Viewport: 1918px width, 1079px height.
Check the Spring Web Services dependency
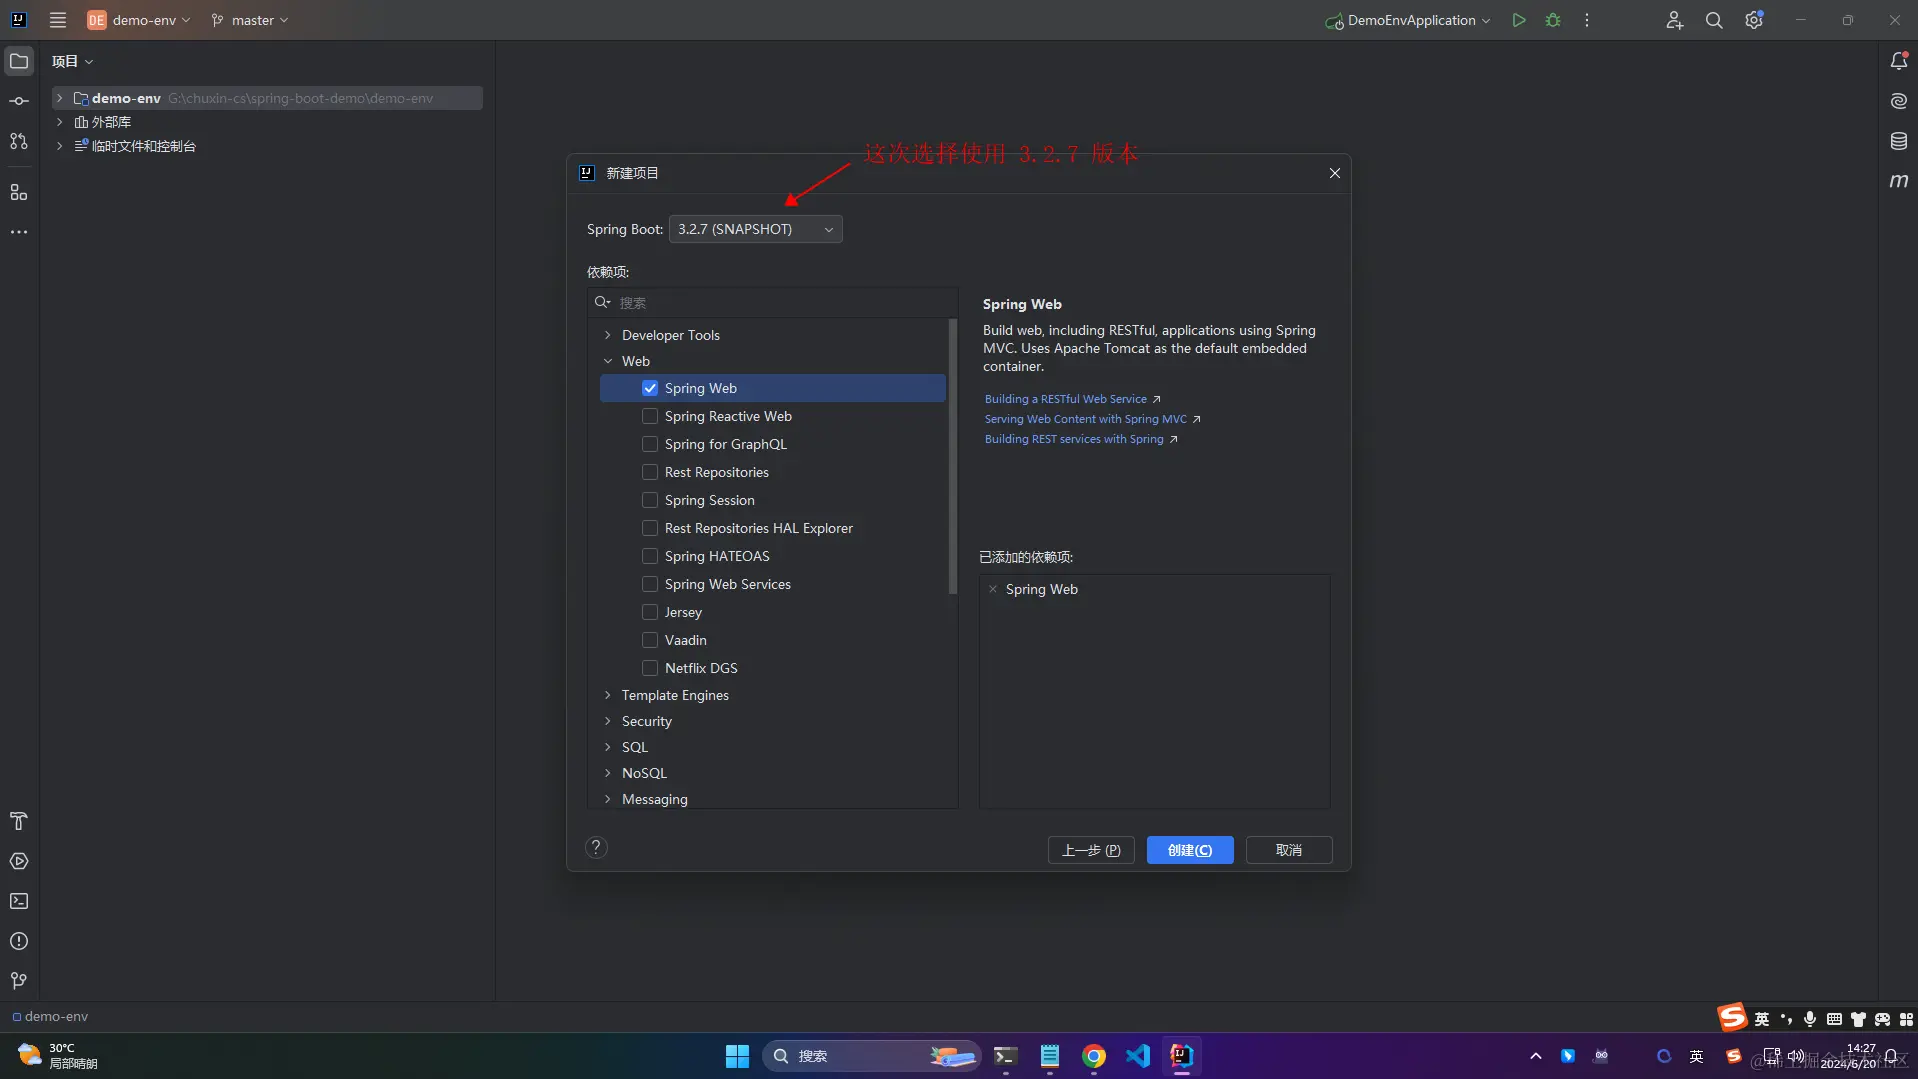(650, 584)
